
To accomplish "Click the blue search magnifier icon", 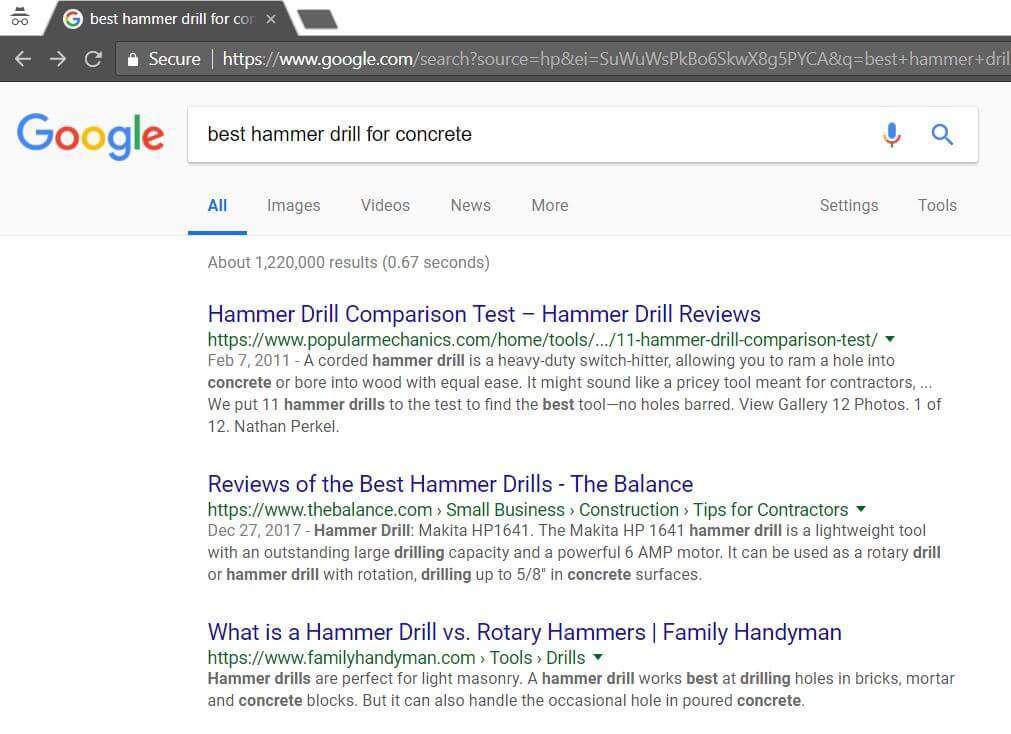I will [x=942, y=134].
